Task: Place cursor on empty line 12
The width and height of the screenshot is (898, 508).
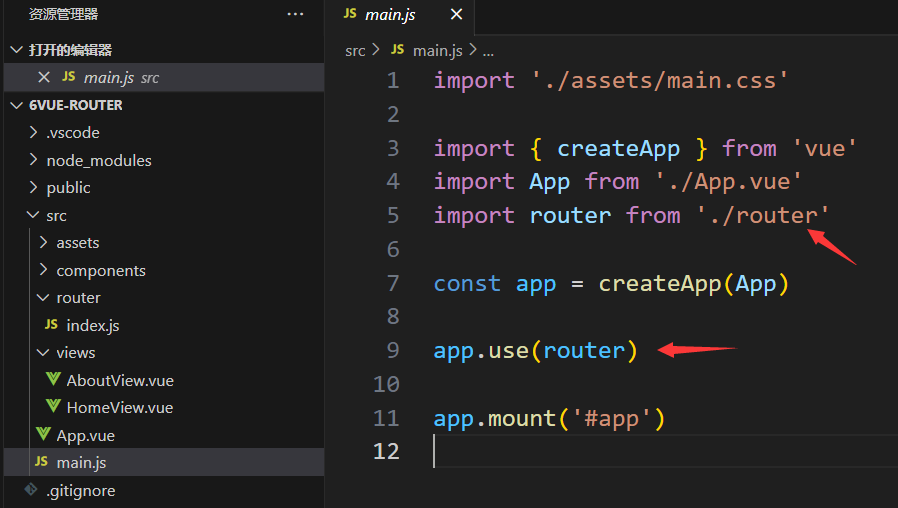Action: tap(664, 451)
